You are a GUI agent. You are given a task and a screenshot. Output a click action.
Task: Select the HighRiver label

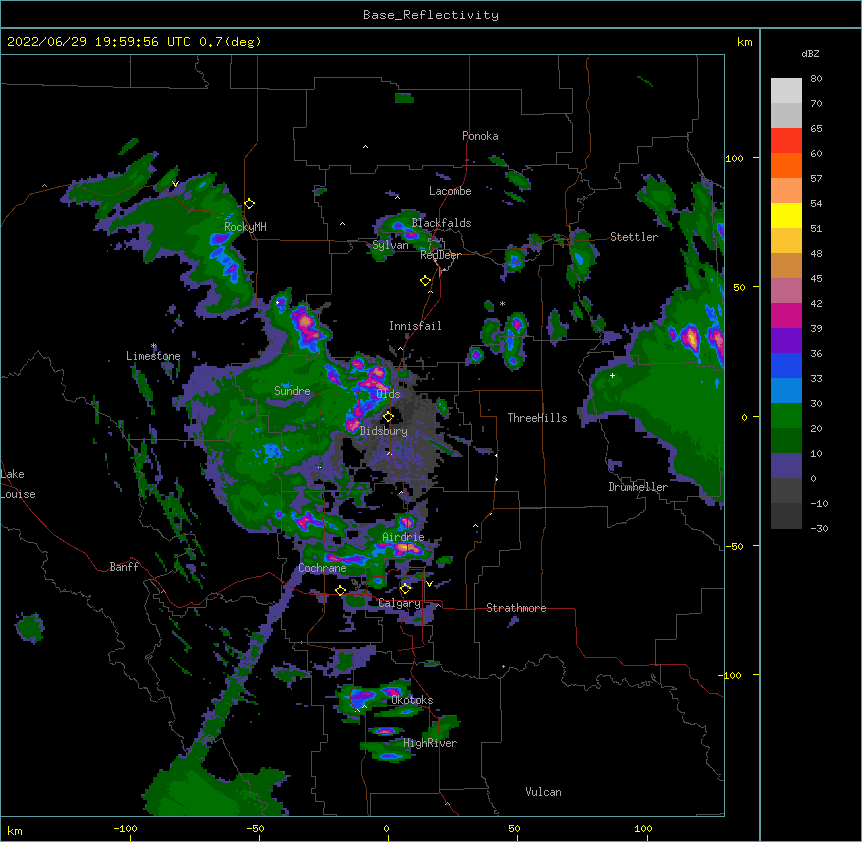[x=430, y=743]
